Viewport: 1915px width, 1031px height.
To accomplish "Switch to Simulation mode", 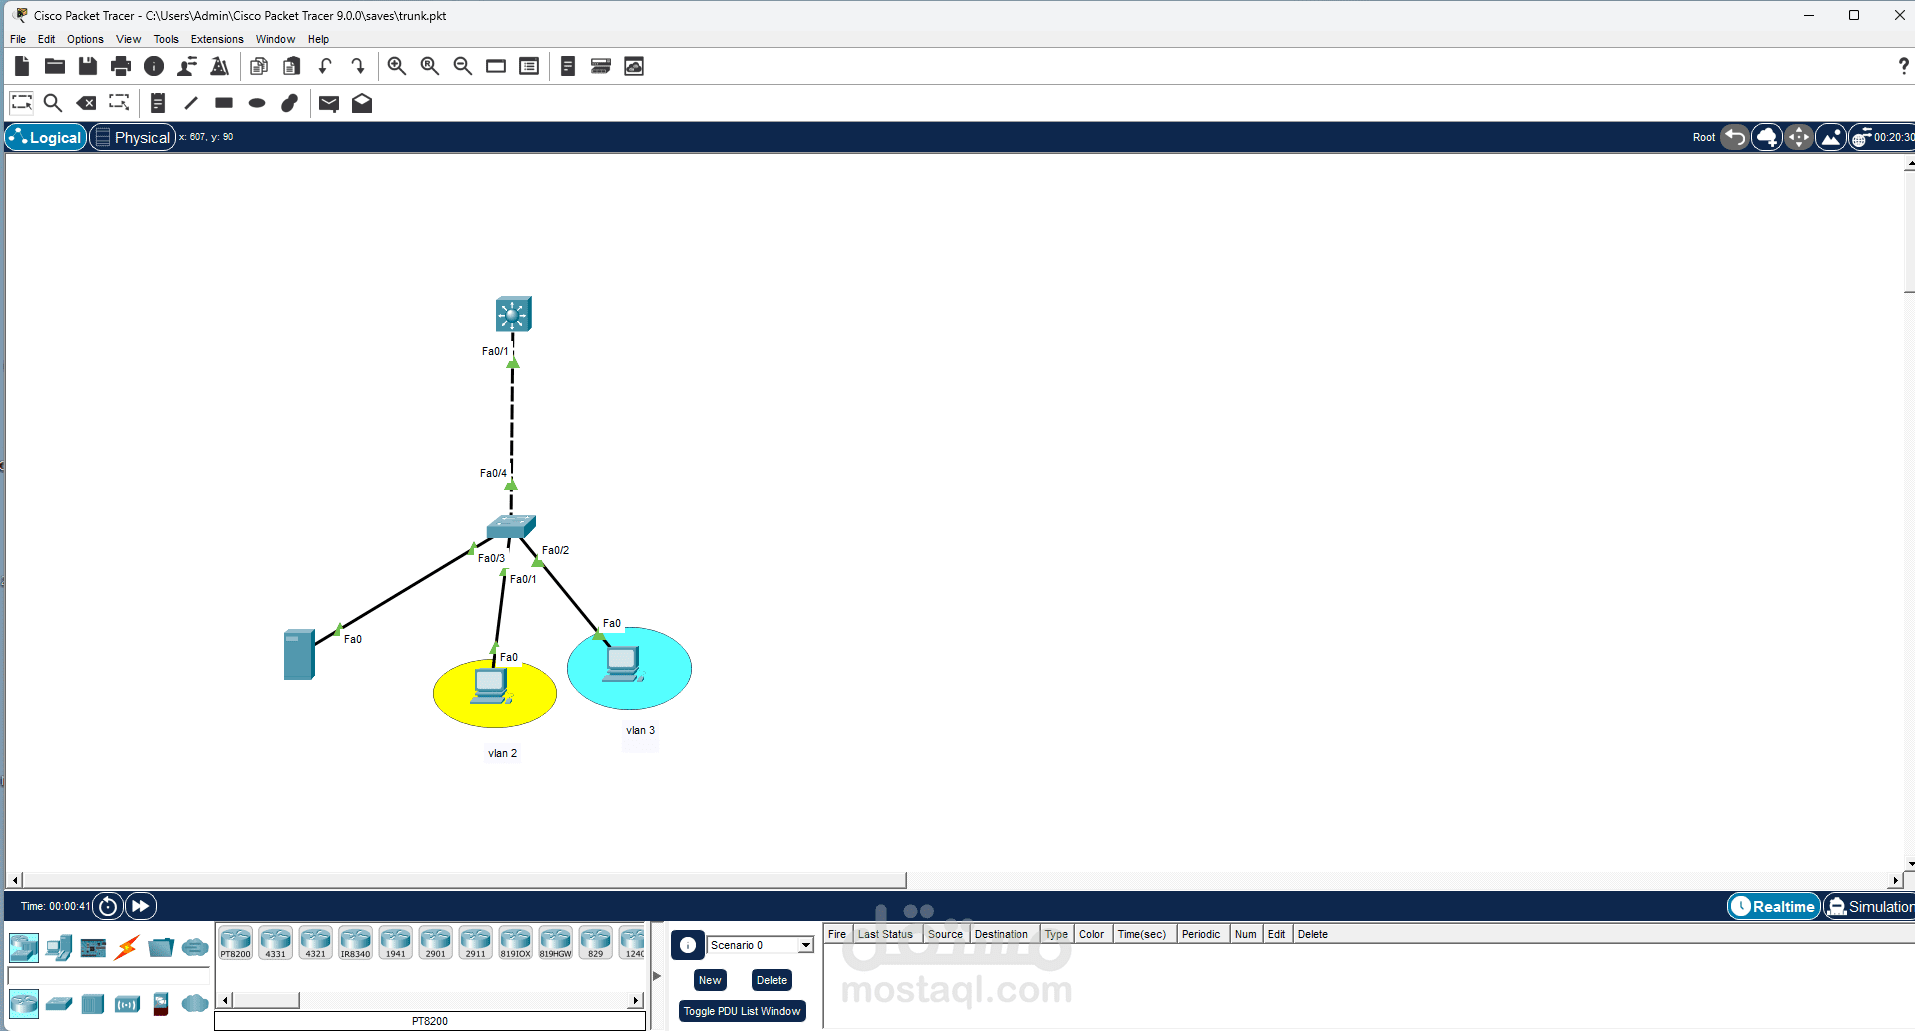I will coord(1869,906).
